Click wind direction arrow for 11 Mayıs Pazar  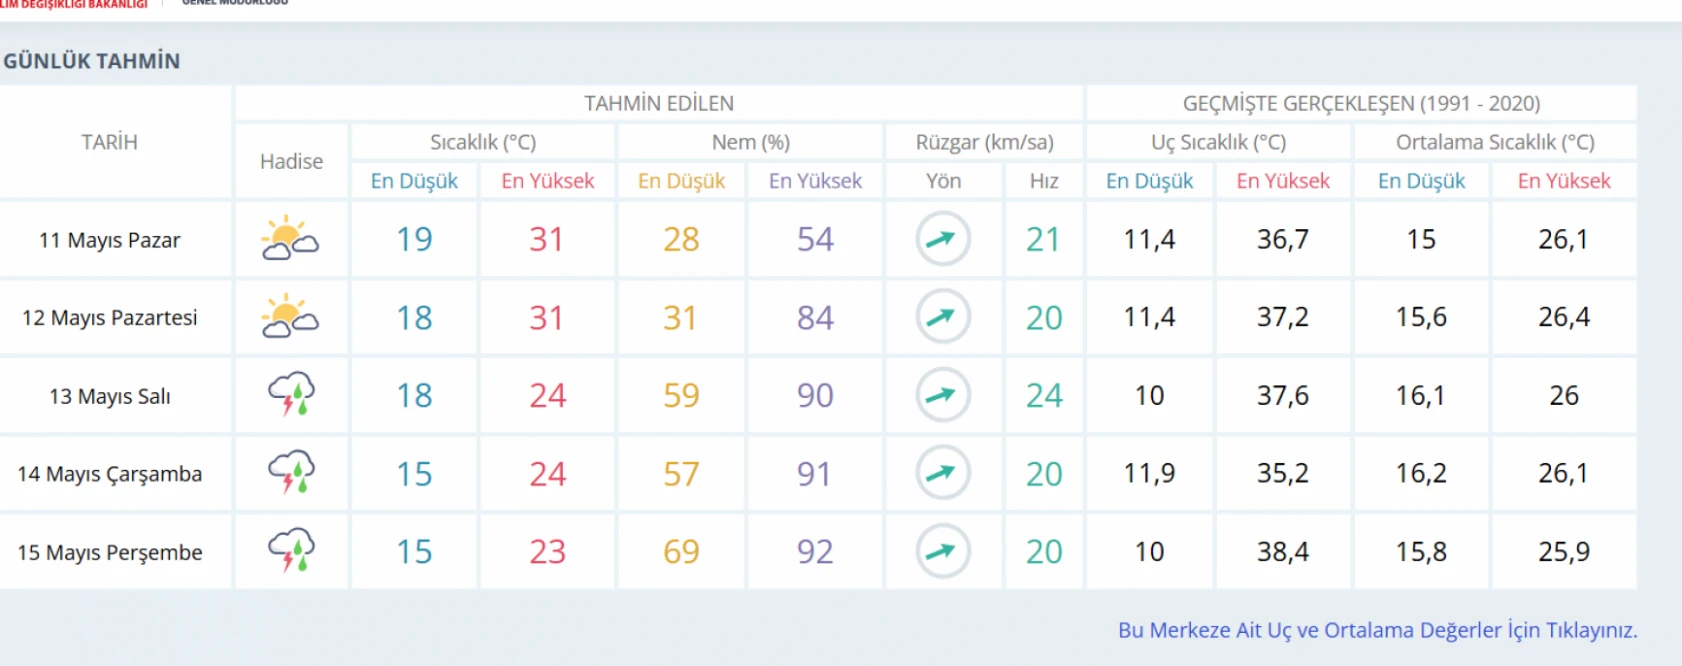(x=942, y=239)
